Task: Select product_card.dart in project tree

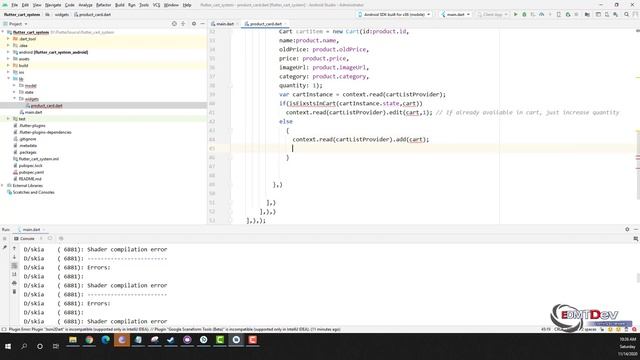Action: 47,105
